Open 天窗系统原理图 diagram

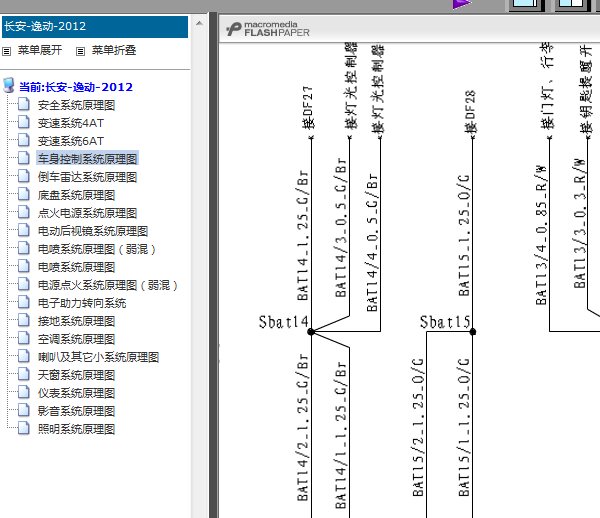[x=76, y=375]
